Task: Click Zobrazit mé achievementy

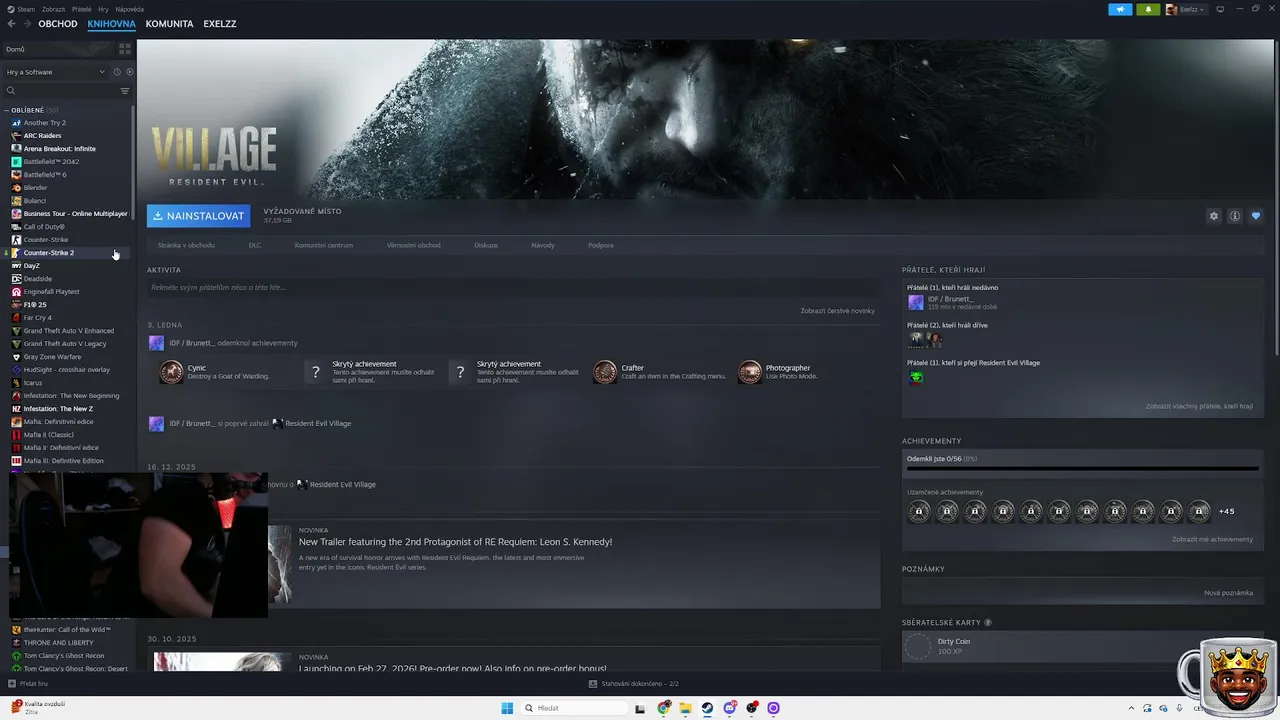Action: click(x=1212, y=539)
